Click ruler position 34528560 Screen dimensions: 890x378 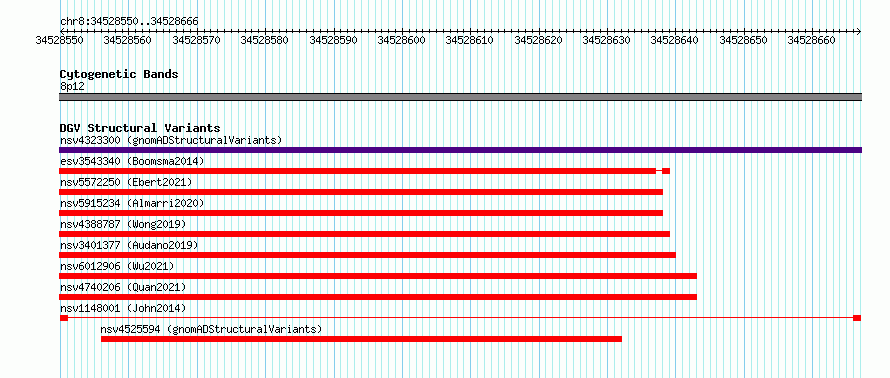[128, 40]
